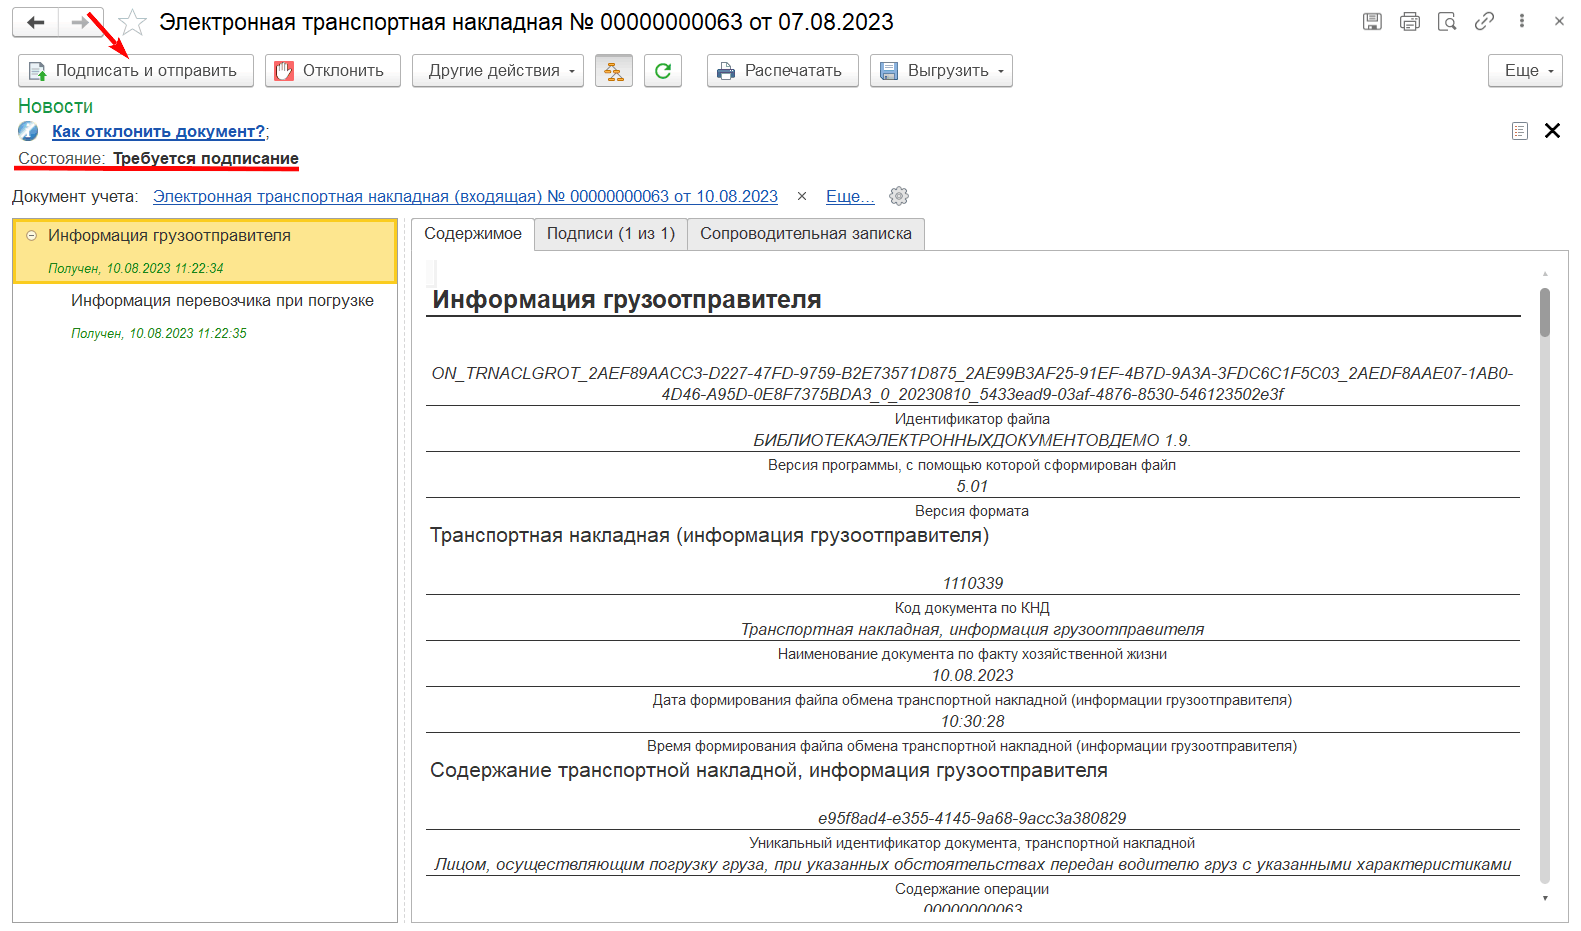Click the Еще... link near accounting document
The width and height of the screenshot is (1581, 931).
coord(850,196)
